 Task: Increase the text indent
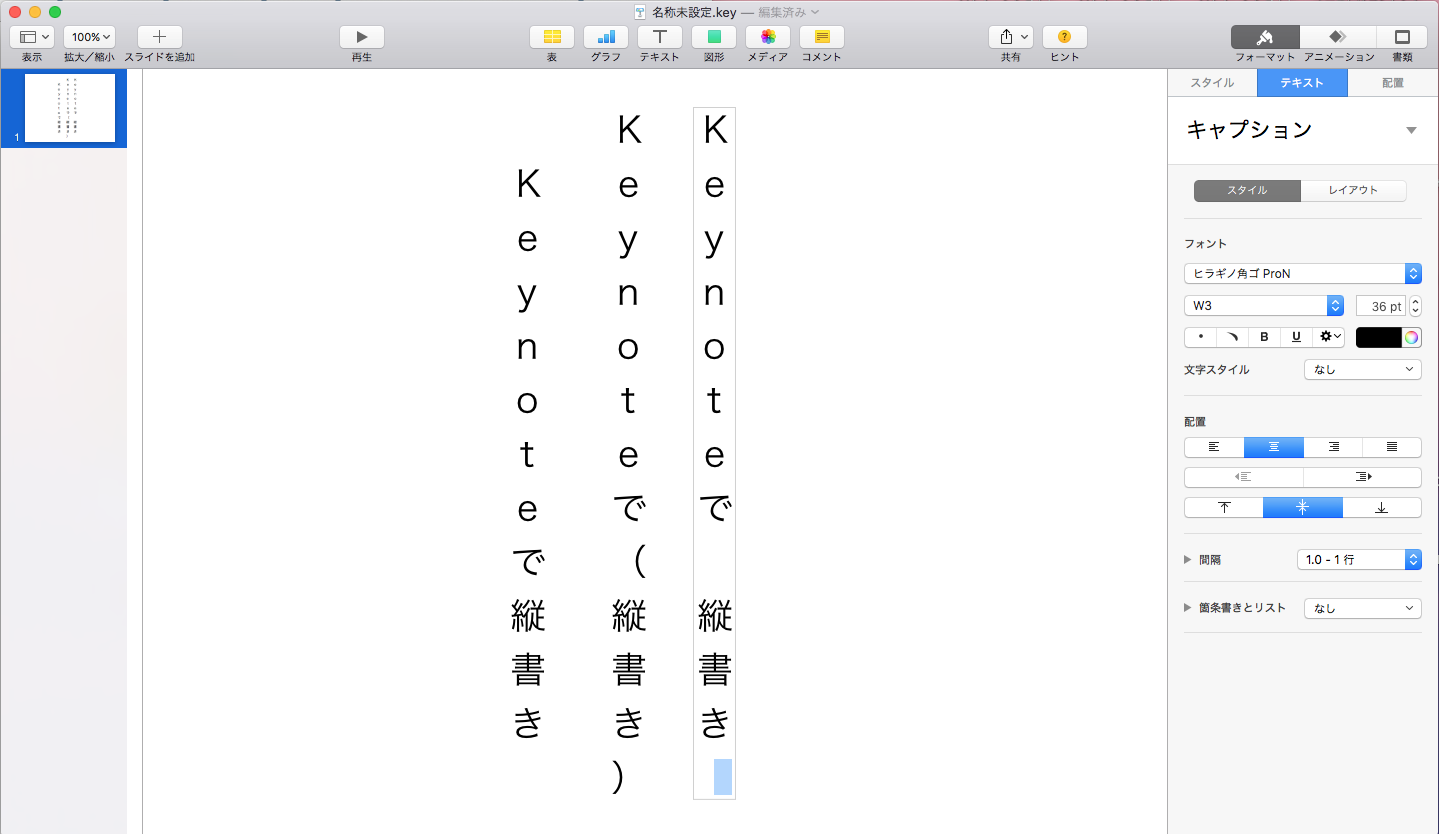point(1362,477)
